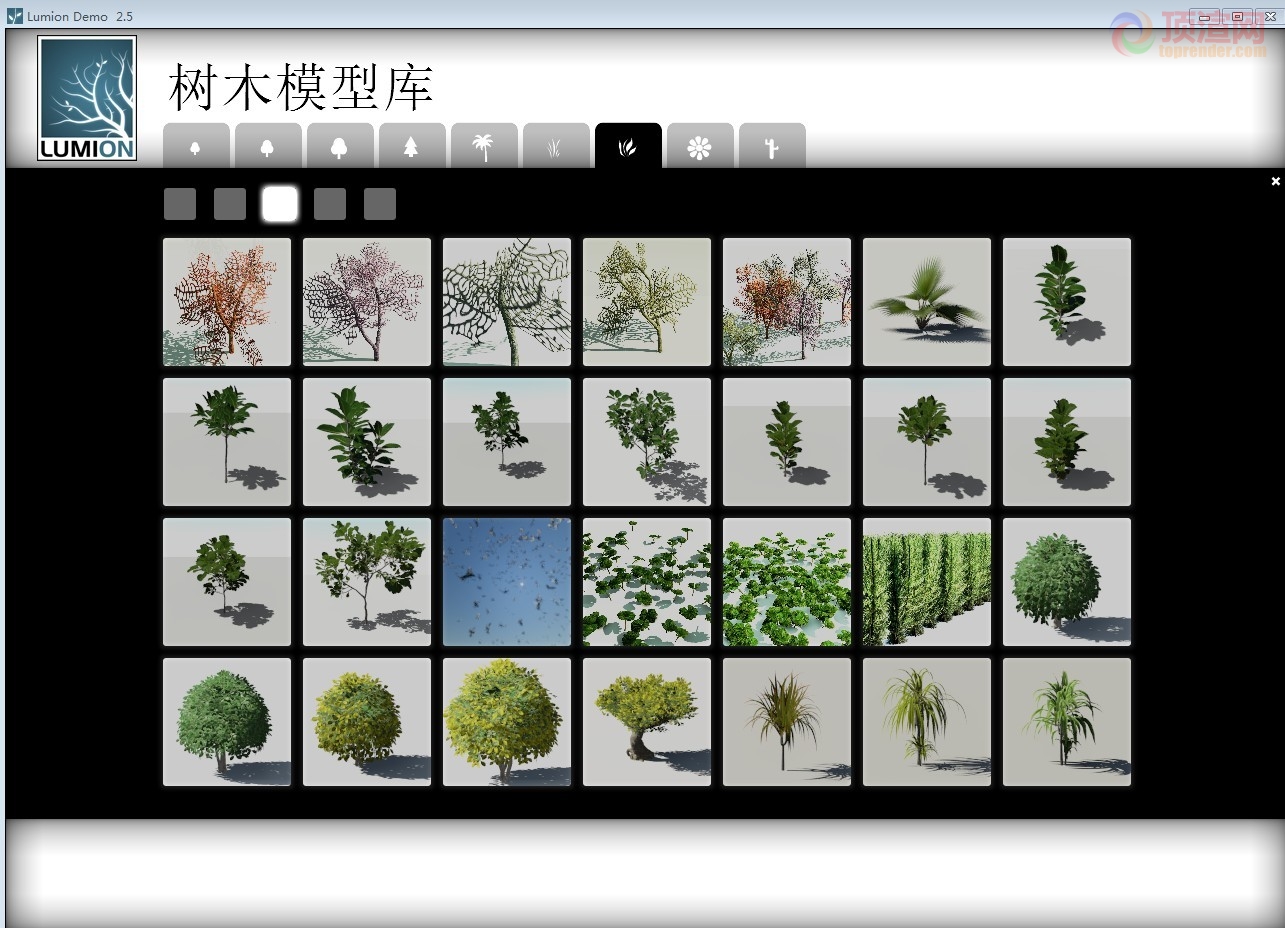The height and width of the screenshot is (928, 1285).
Task: Close the tree library panel with the X
Action: click(1275, 181)
